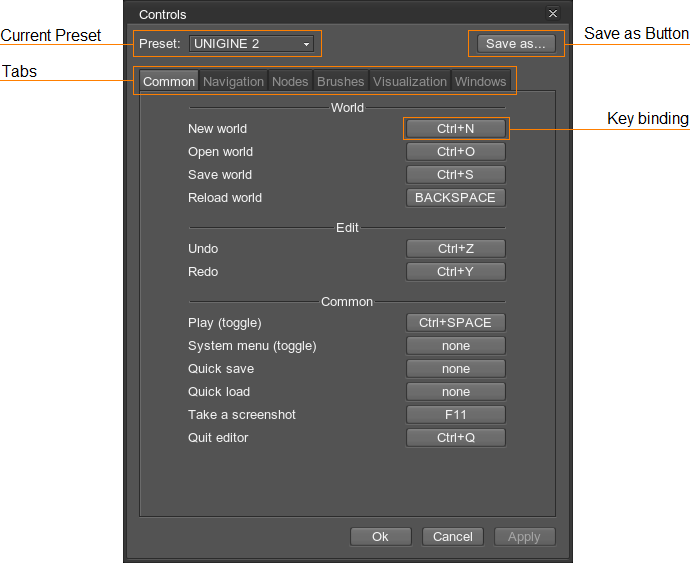
Task: Click the Undo Ctrl+Z key binding
Action: [x=455, y=249]
